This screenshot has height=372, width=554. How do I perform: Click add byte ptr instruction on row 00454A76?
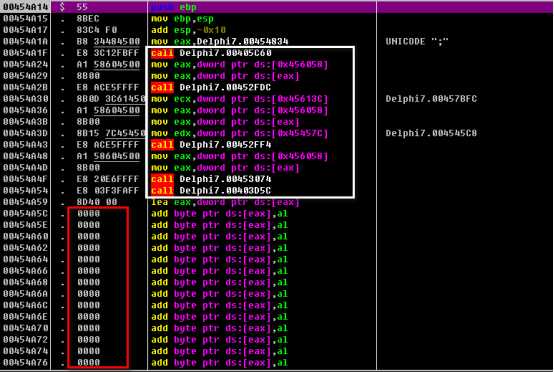click(x=219, y=363)
